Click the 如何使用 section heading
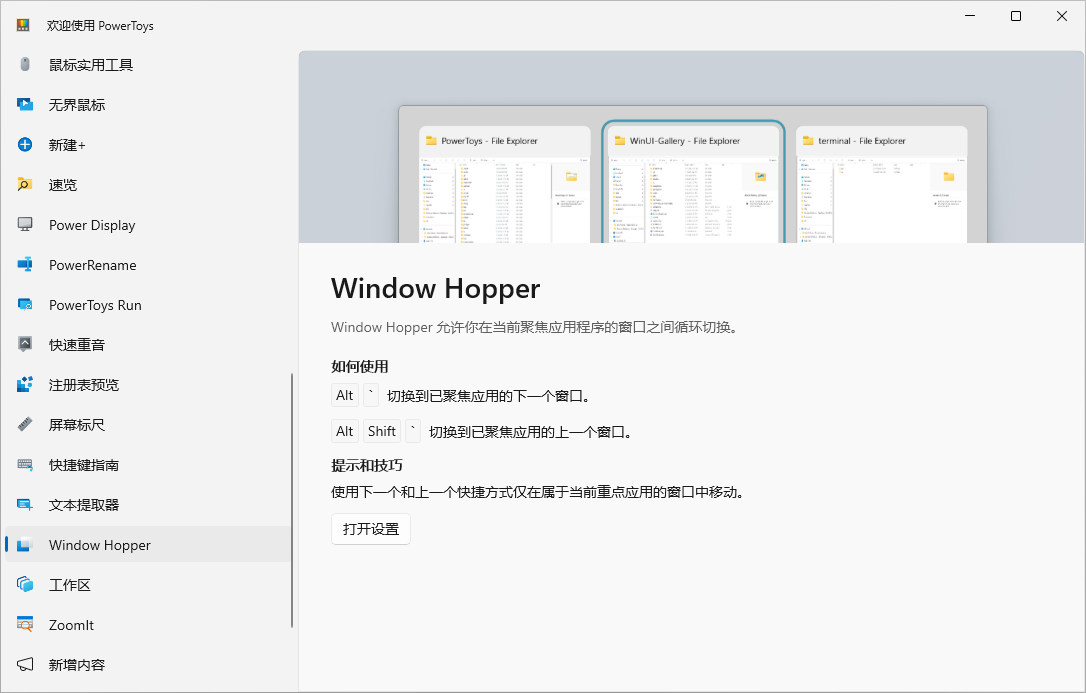This screenshot has height=693, width=1086. (359, 367)
